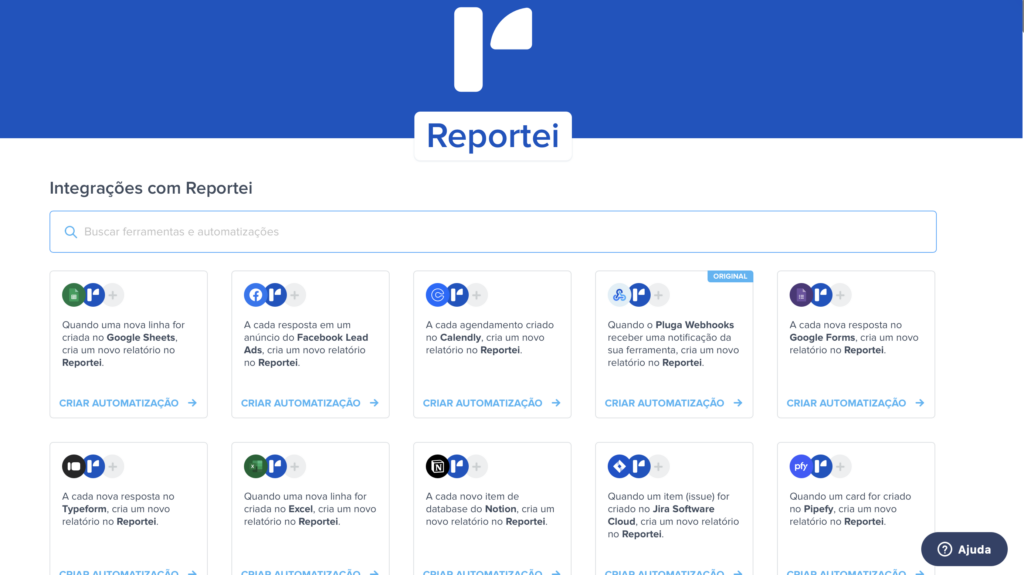Open Criar Automatização for Google Sheets
The image size is (1024, 575).
128,403
